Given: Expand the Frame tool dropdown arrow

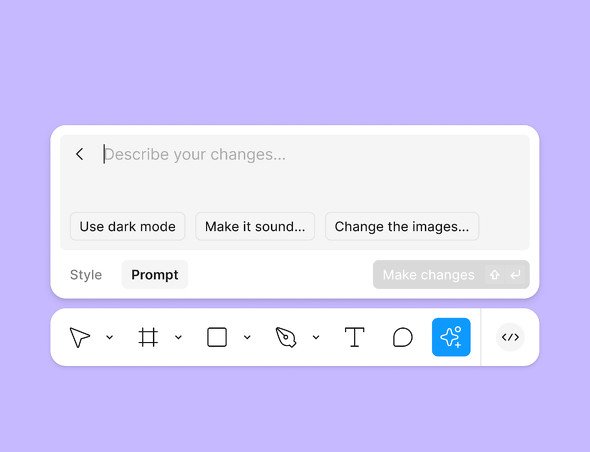Looking at the screenshot, I should tap(178, 337).
